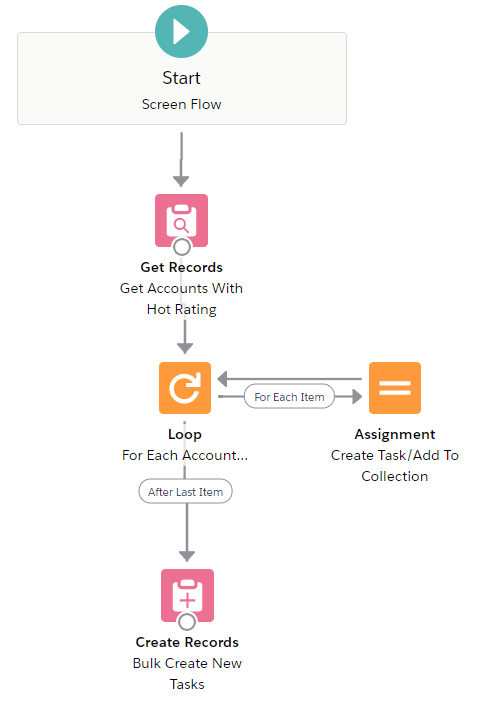Click the 'Get Records' bold title text
Viewport: 478px width, 701px height.
point(182,267)
